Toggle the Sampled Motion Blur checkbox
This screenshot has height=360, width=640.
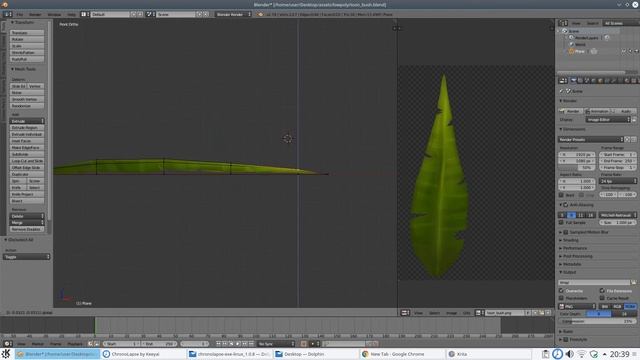(566, 232)
